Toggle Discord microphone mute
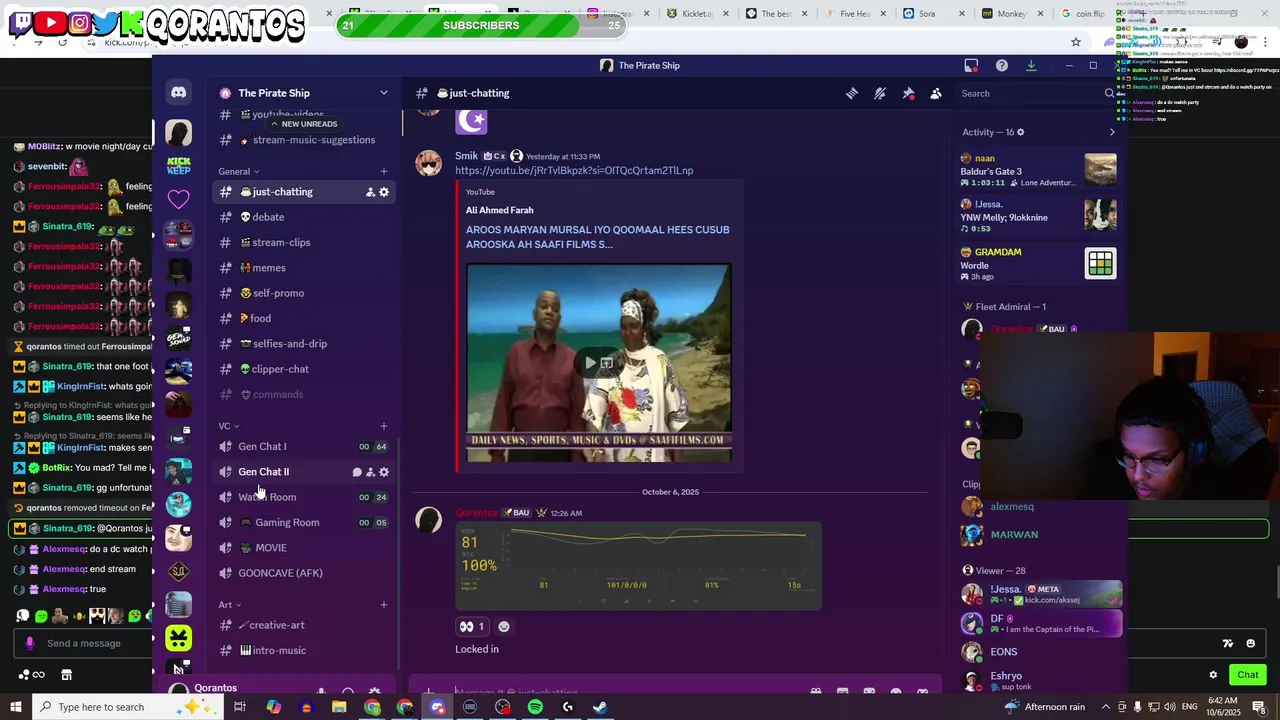 click(x=321, y=691)
